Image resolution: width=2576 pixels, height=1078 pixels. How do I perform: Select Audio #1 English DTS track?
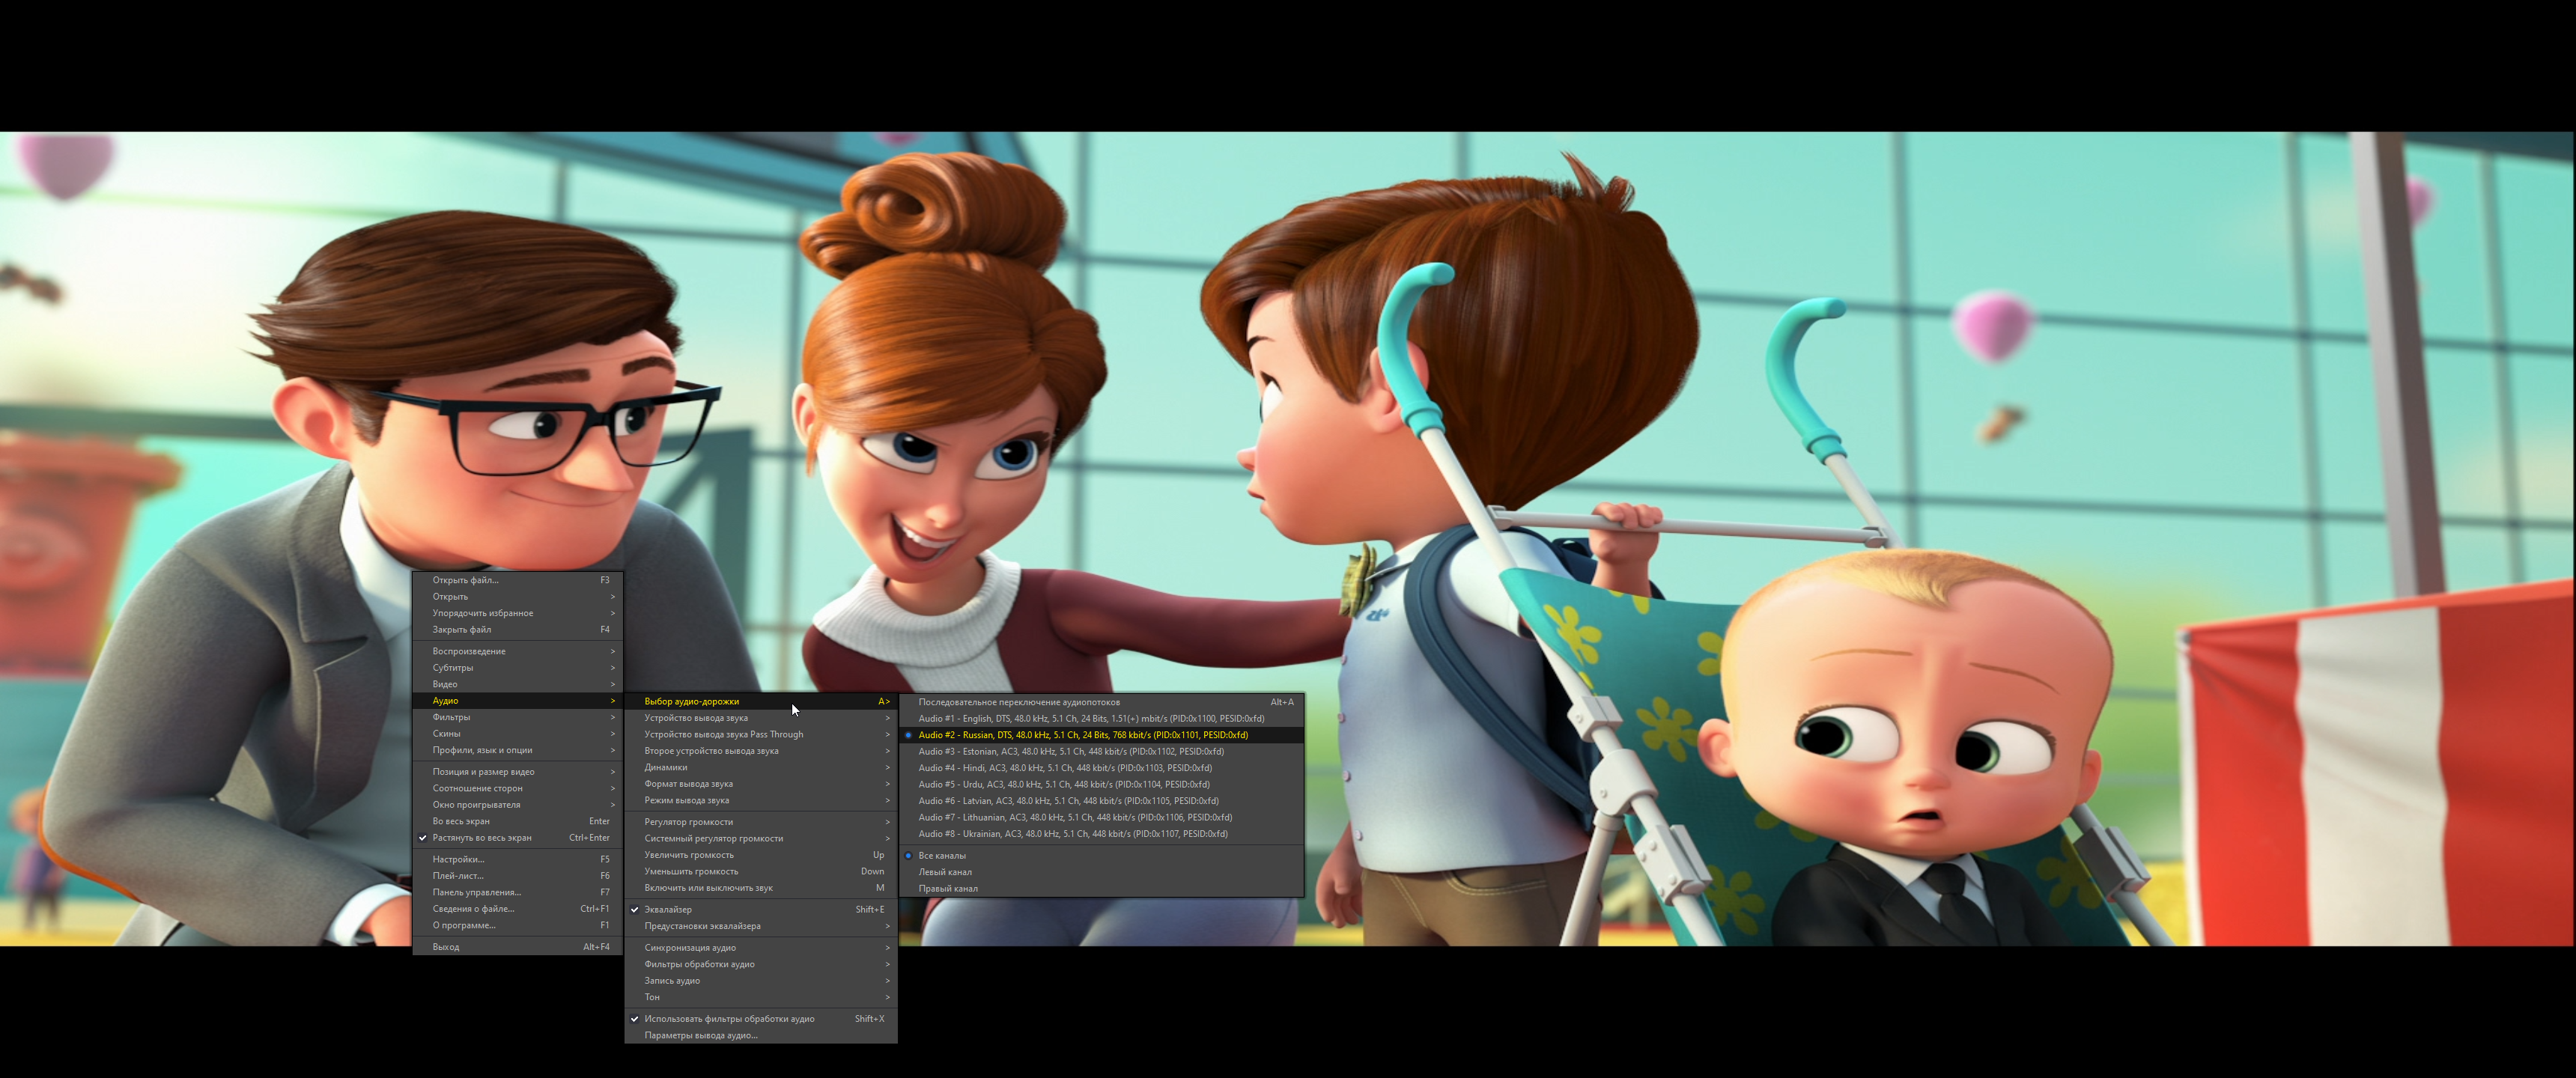click(x=1090, y=718)
